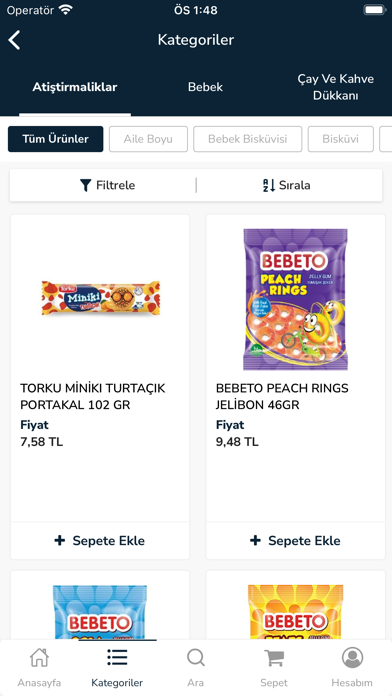The image size is (392, 696).
Task: Open the Kategoriler list icon
Action: pos(117,657)
